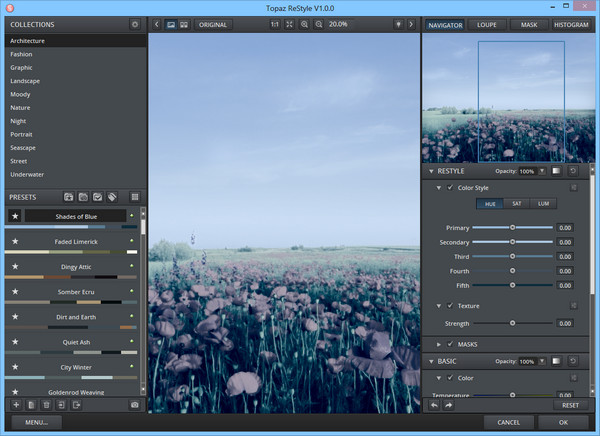Switch to split before/after view
Screen dimensions: 600x436
pyautogui.click(x=184, y=23)
